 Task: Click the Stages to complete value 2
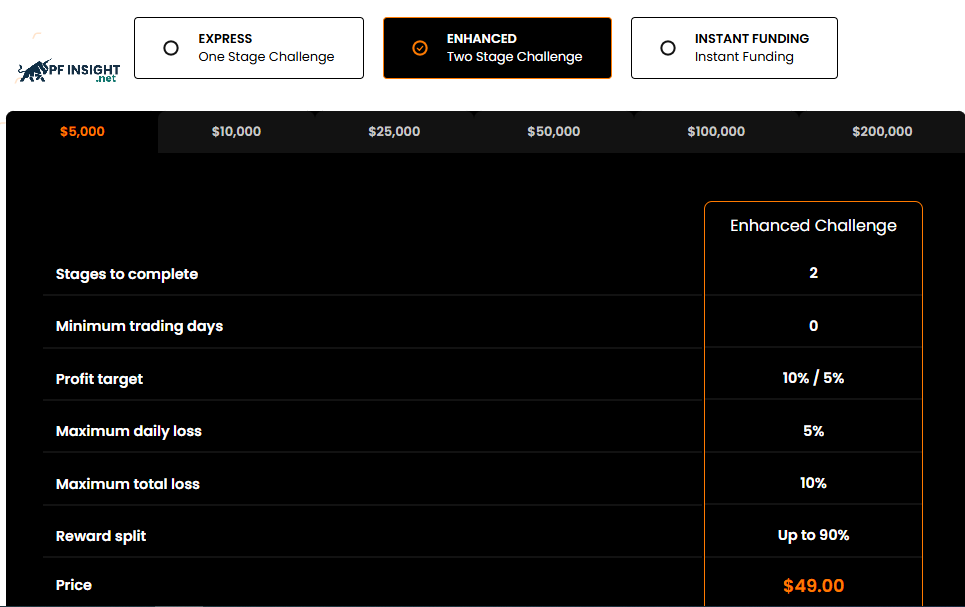pyautogui.click(x=814, y=273)
